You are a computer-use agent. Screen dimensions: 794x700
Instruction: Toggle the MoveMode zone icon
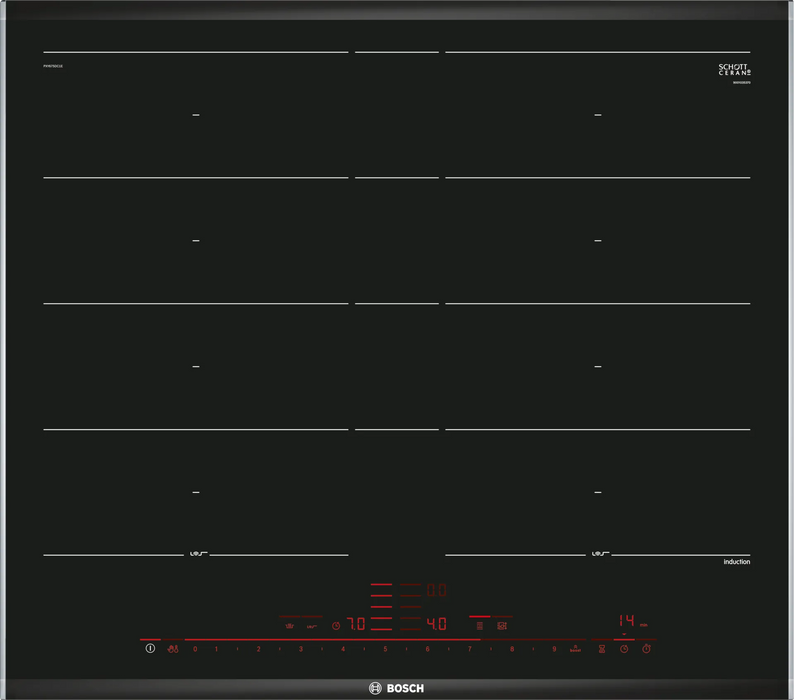501,625
